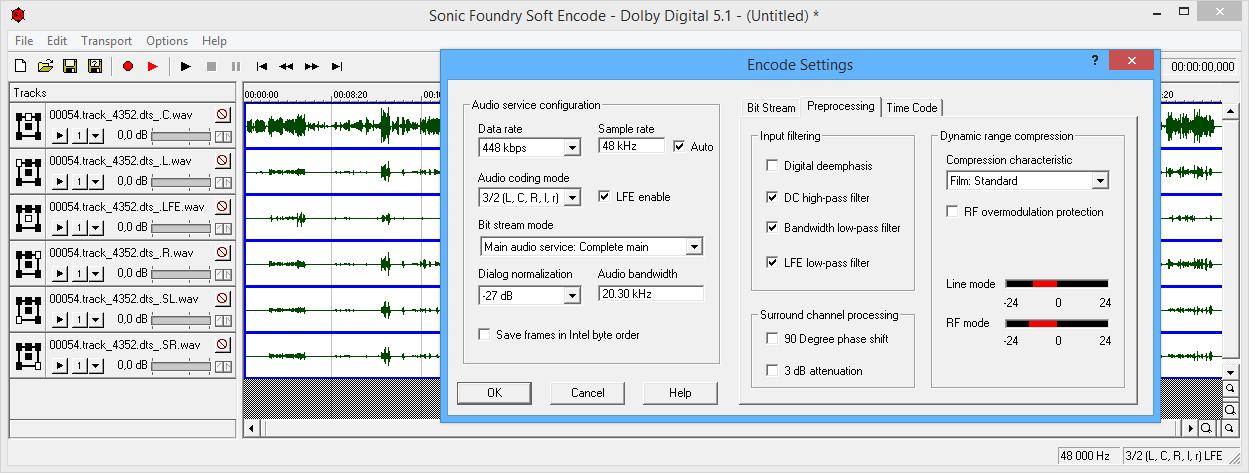Click the channel assignment icon of the _.SL.wav track
1249x473 pixels.
29,309
